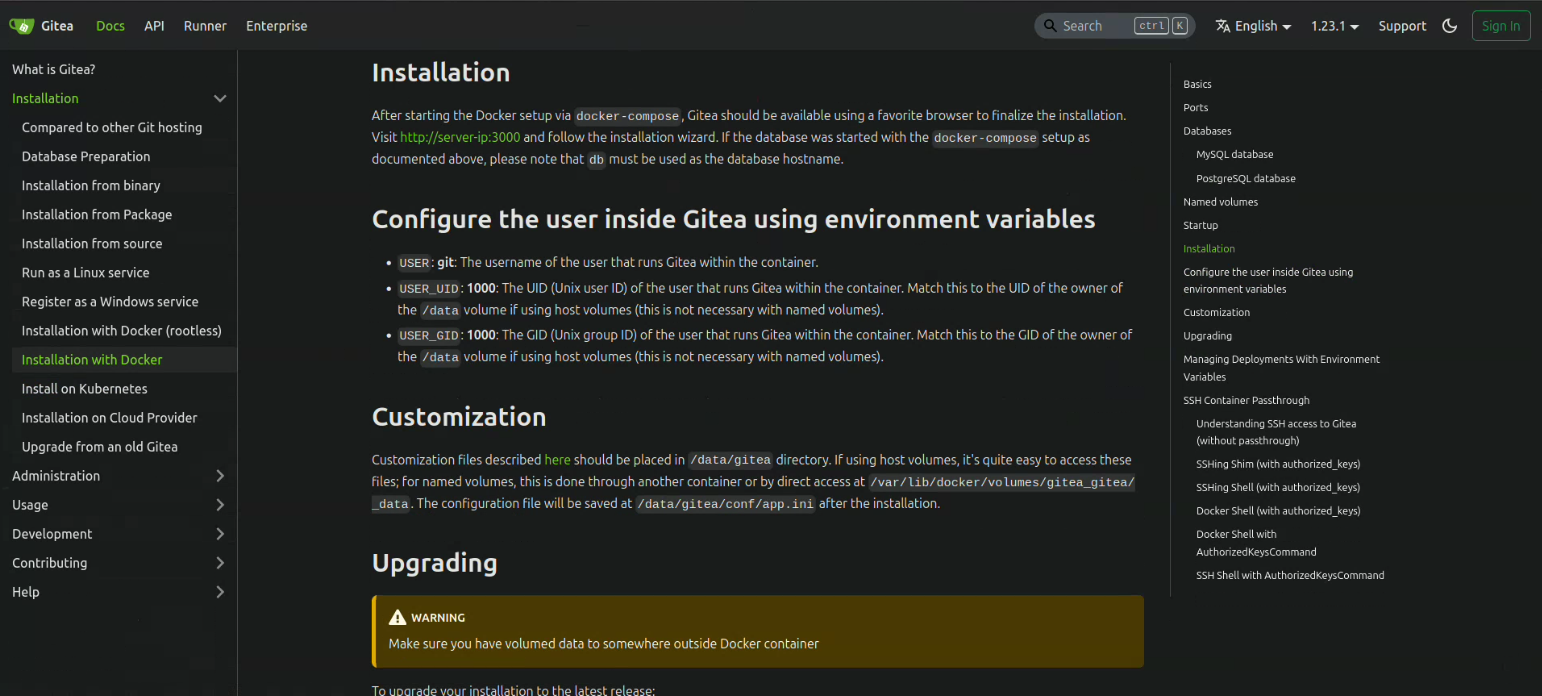Open Installation with Docker (rootless)
This screenshot has width=1542, height=696.
click(122, 330)
